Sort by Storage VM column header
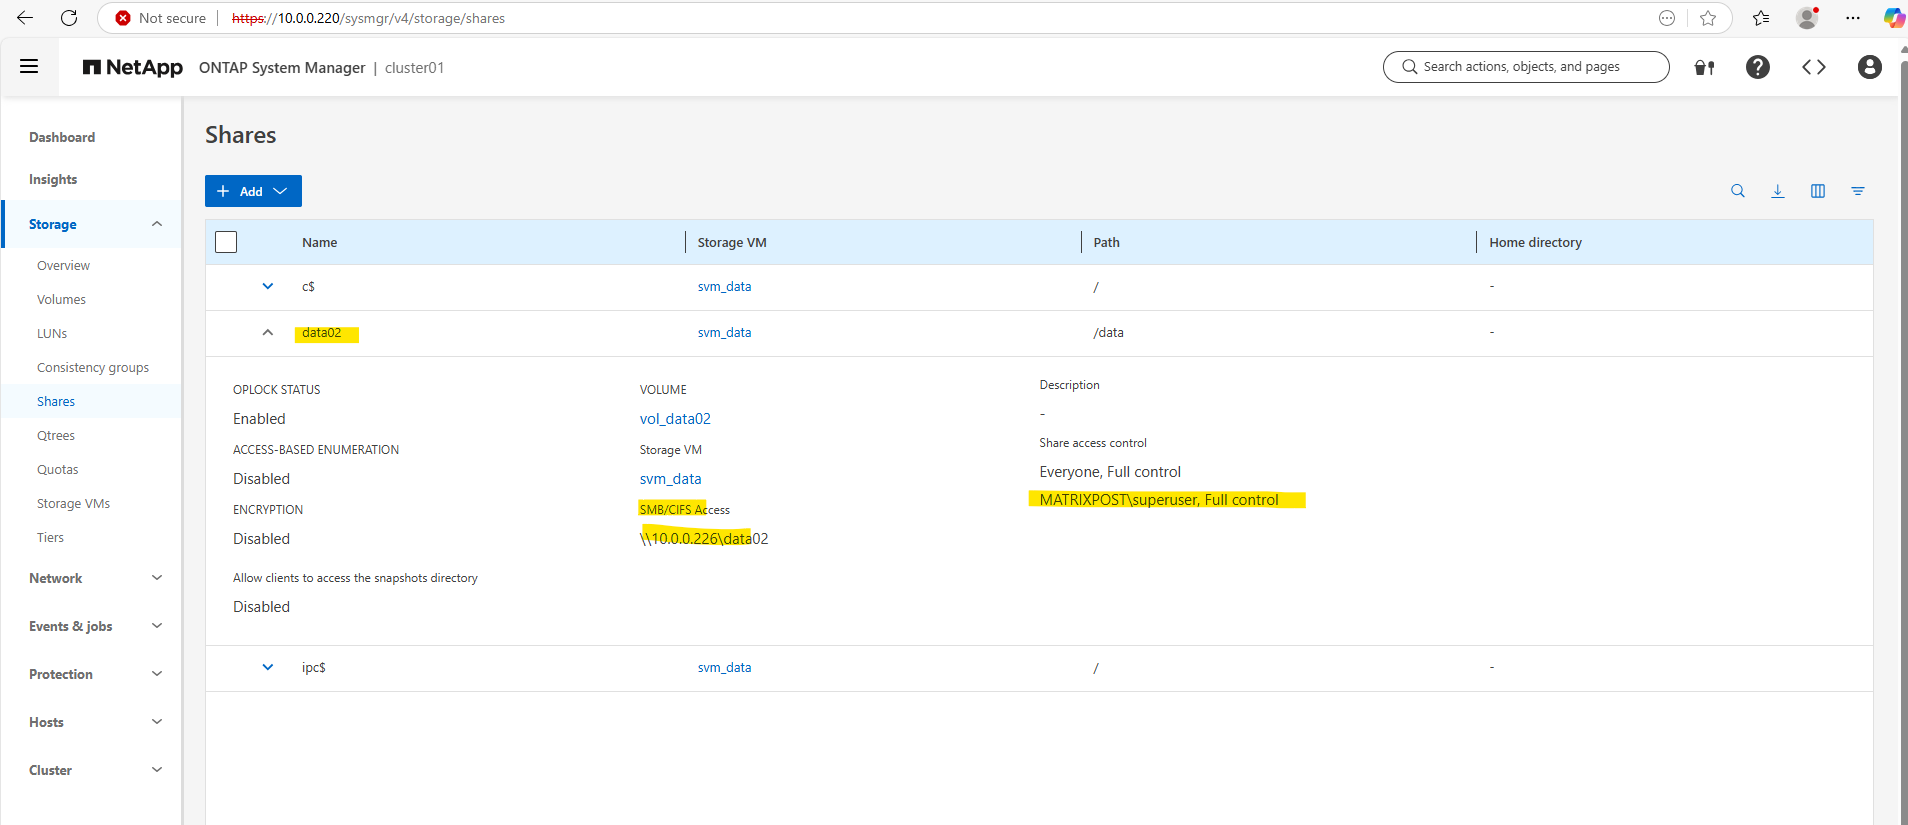Viewport: 1908px width, 825px height. (732, 242)
